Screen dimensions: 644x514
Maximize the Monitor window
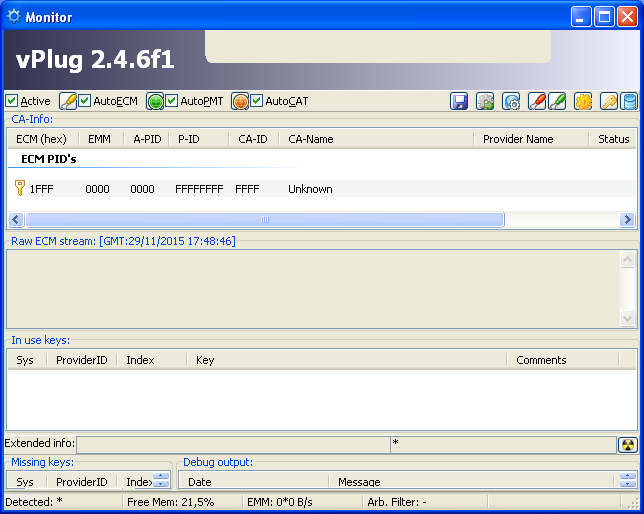pyautogui.click(x=604, y=17)
